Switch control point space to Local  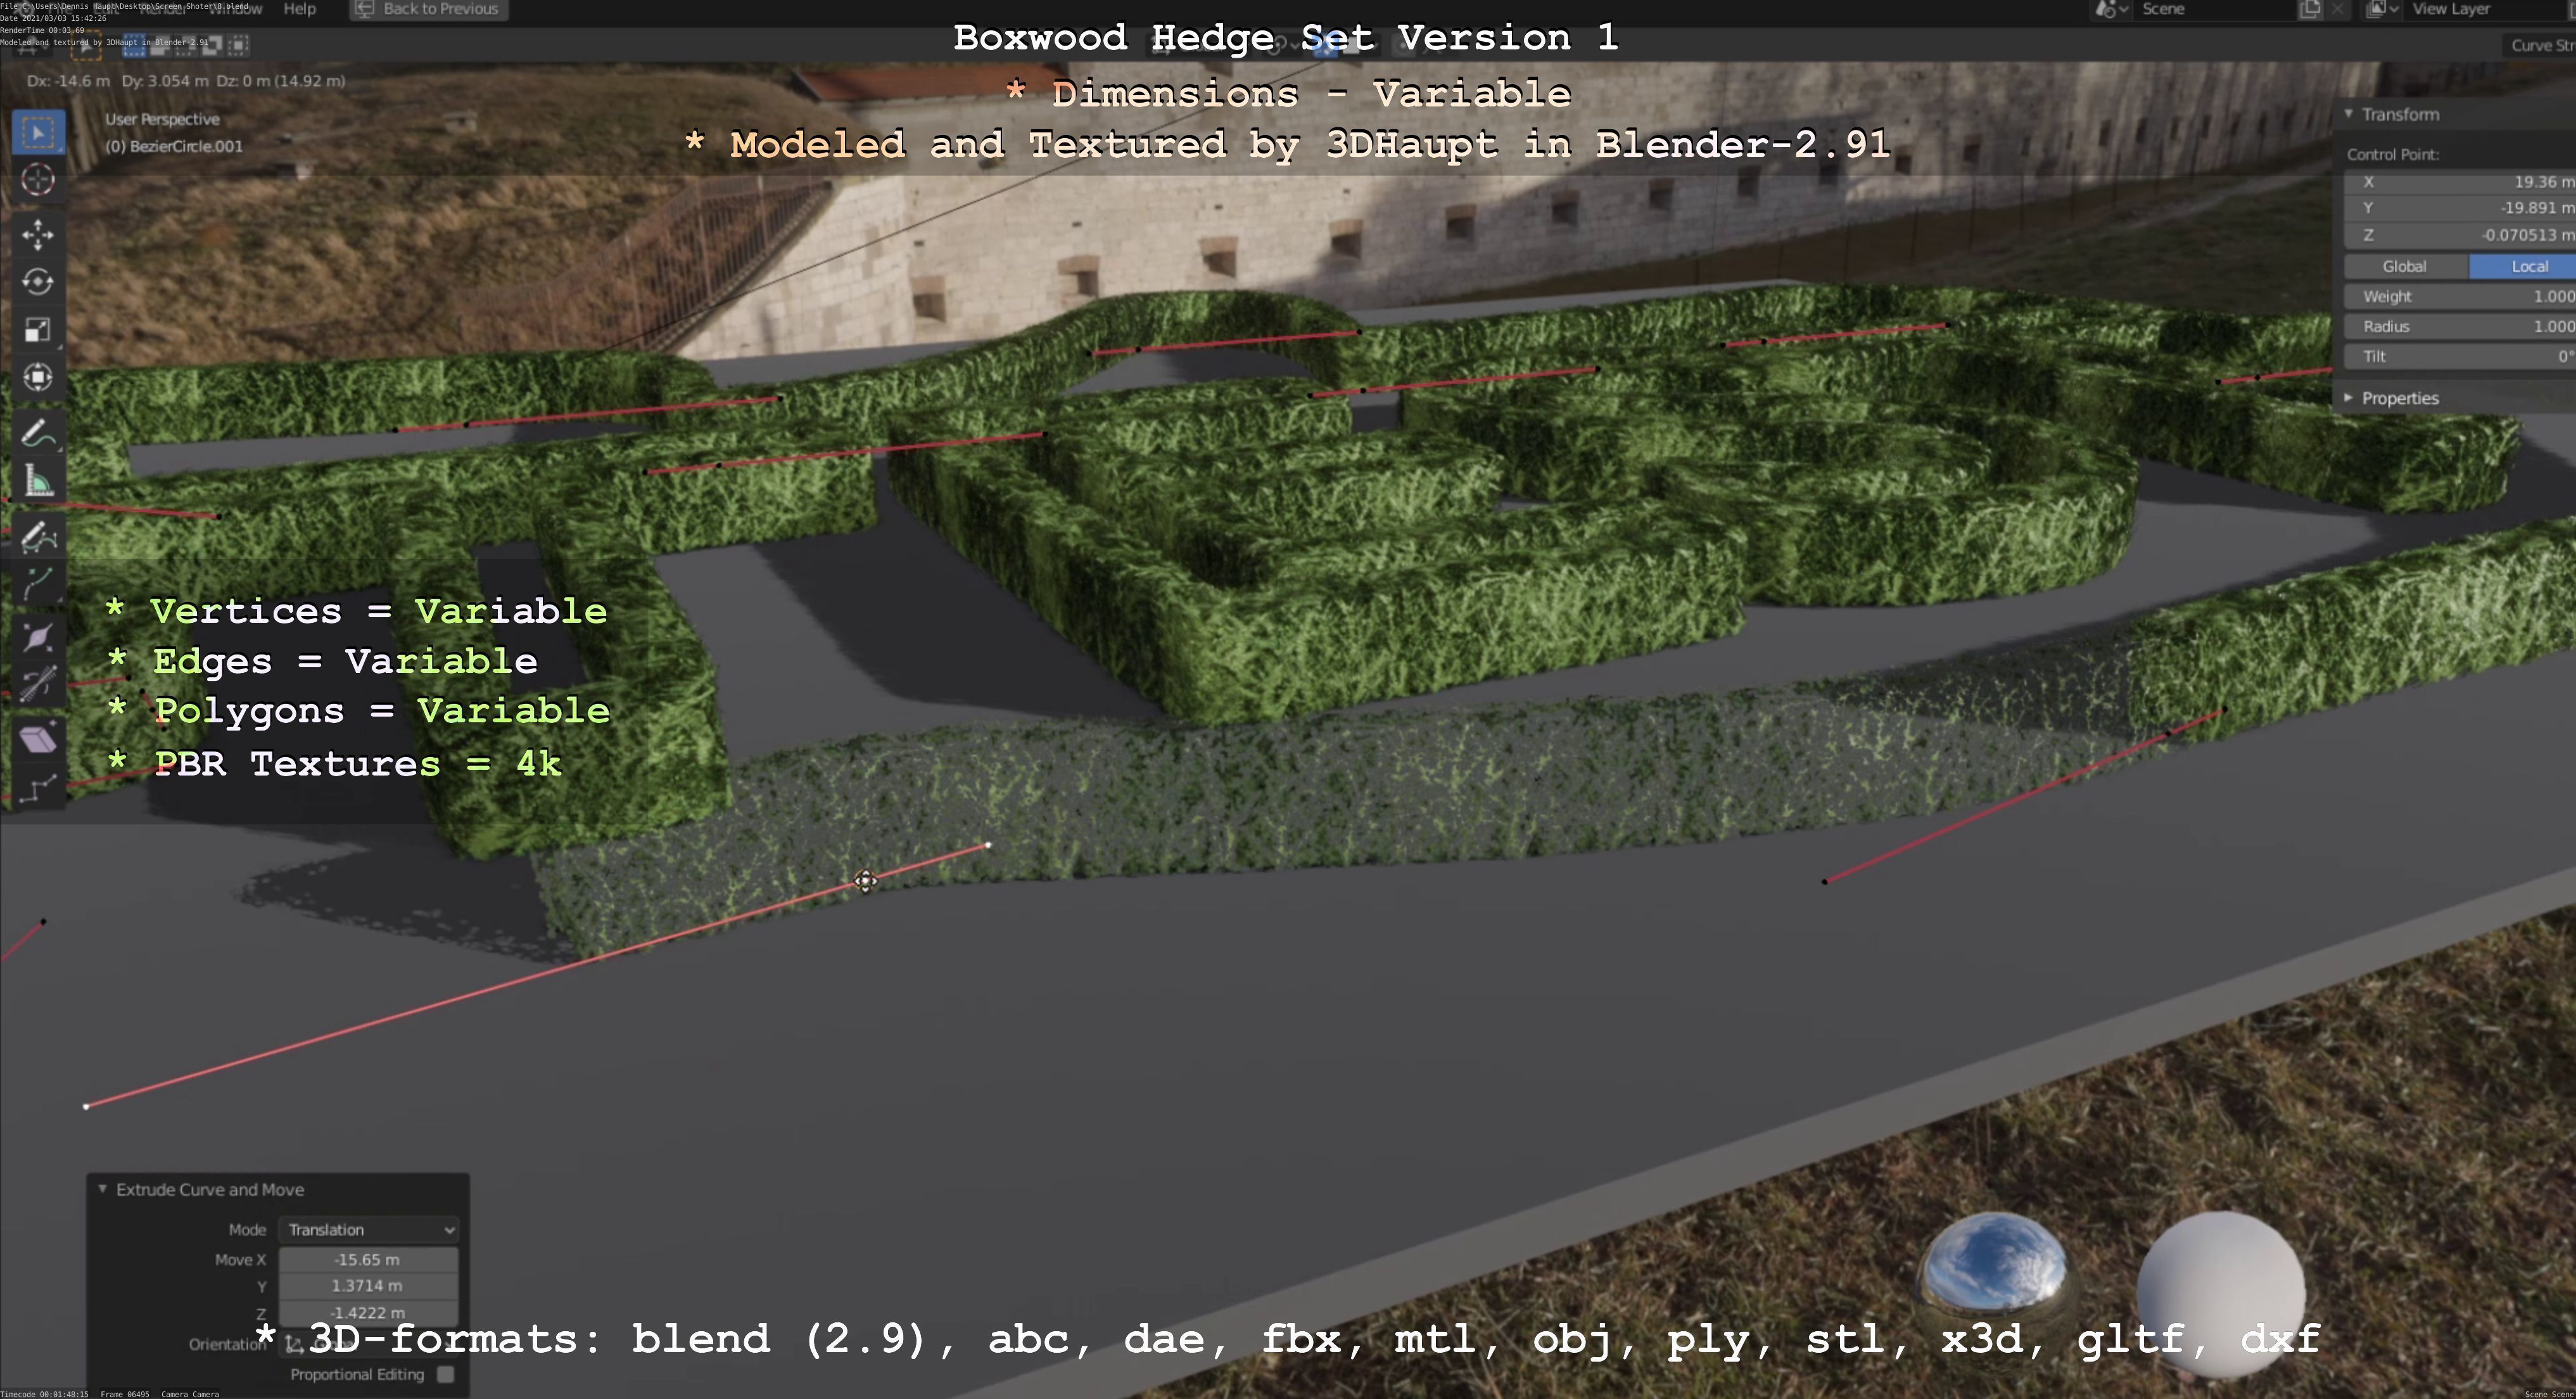(x=2522, y=266)
